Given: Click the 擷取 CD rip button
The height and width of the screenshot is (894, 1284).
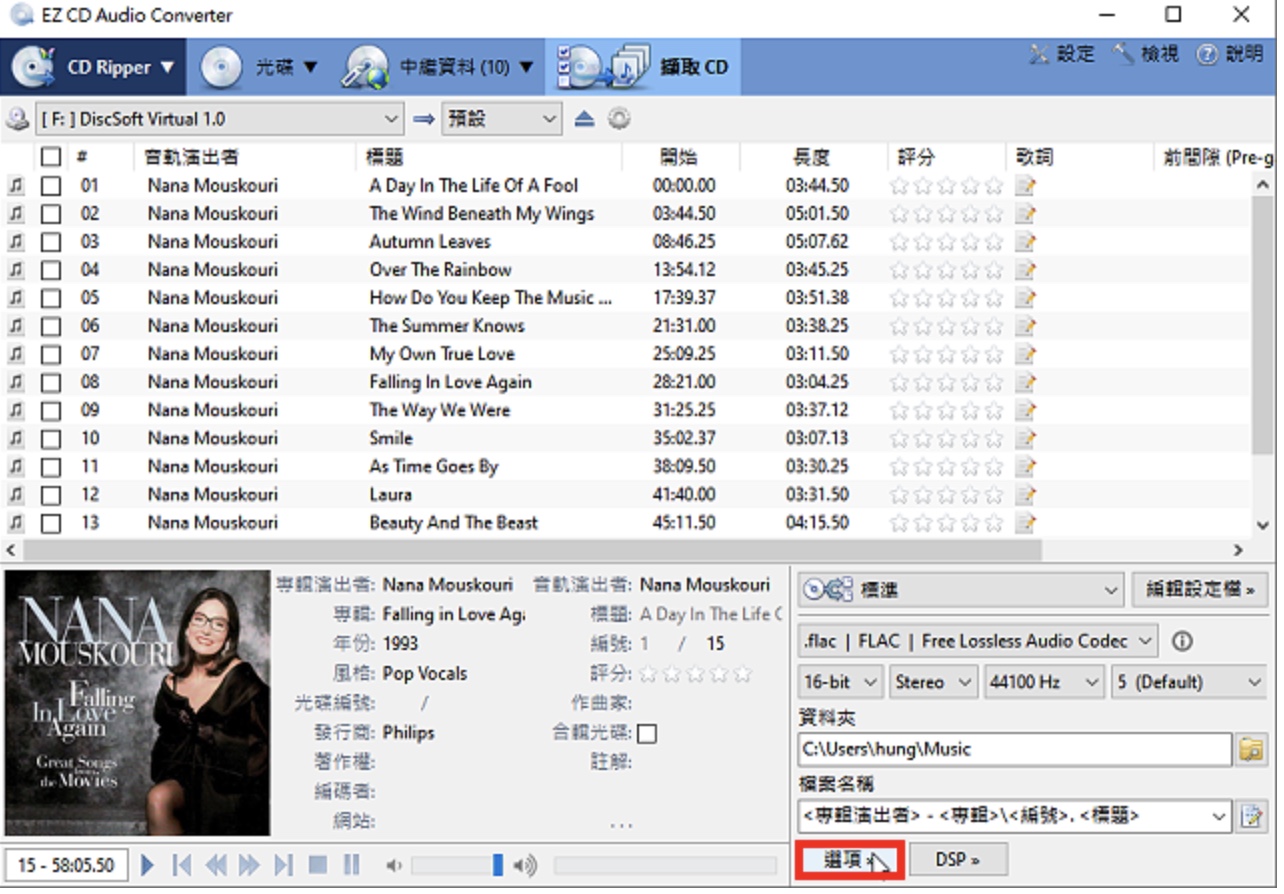Looking at the screenshot, I should (645, 68).
